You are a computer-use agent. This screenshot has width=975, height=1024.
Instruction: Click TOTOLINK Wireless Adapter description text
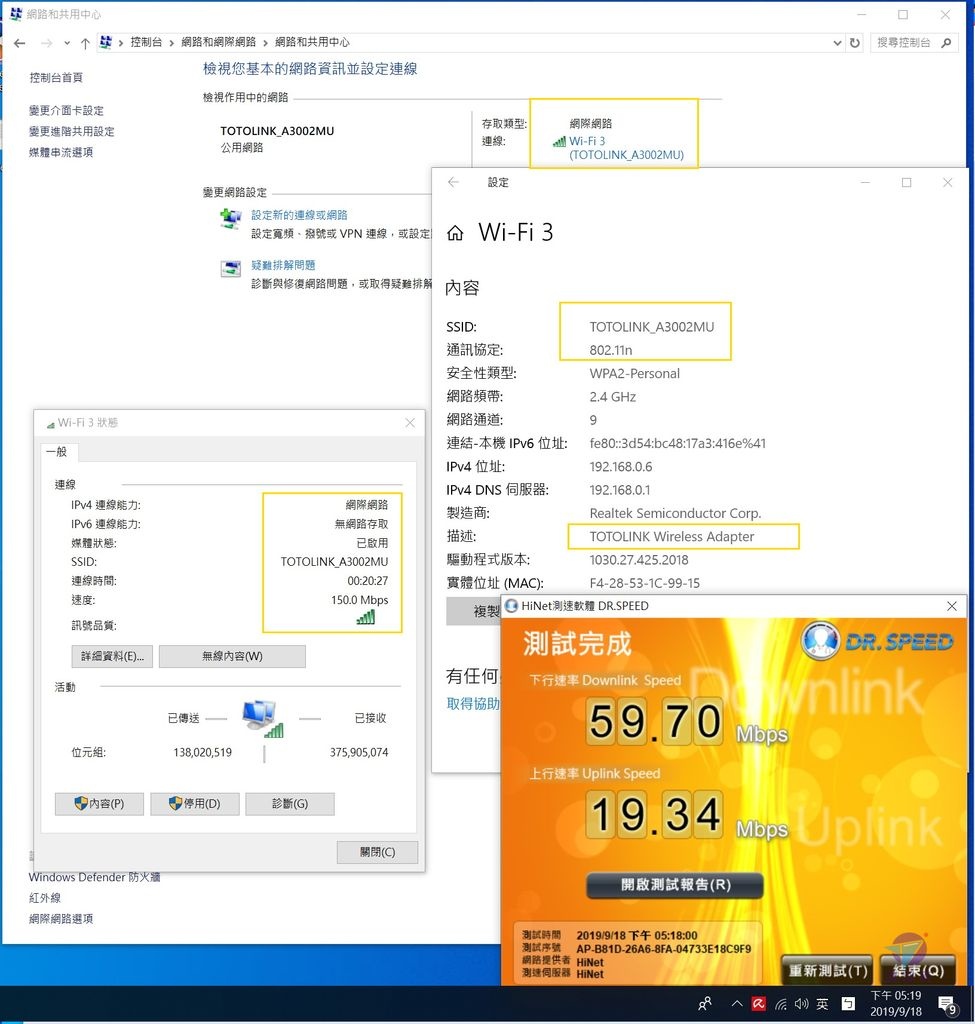pos(671,537)
